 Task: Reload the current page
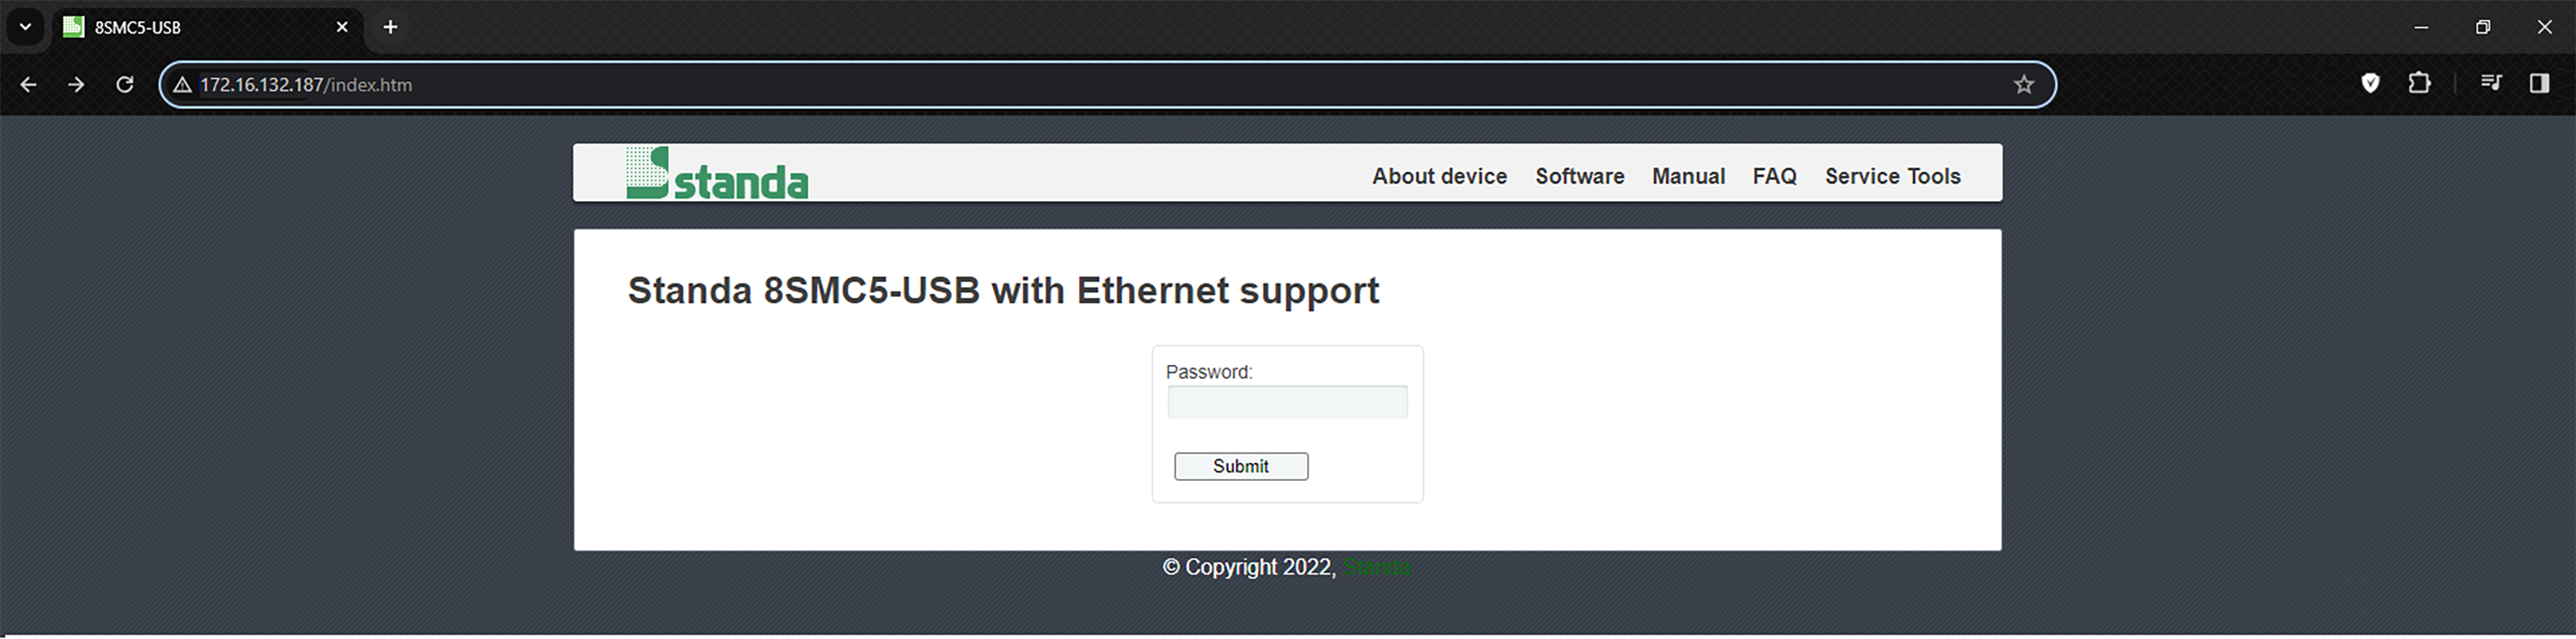point(124,85)
